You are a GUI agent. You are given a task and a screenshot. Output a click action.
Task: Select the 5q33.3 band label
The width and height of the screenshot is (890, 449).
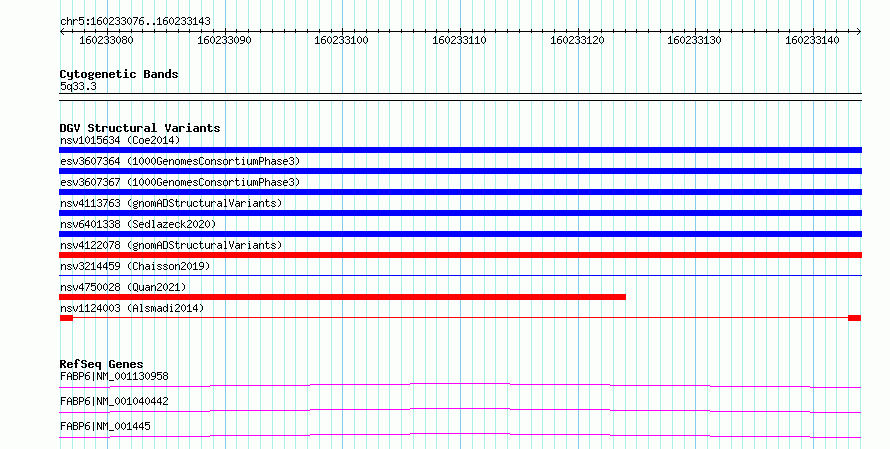[x=78, y=86]
